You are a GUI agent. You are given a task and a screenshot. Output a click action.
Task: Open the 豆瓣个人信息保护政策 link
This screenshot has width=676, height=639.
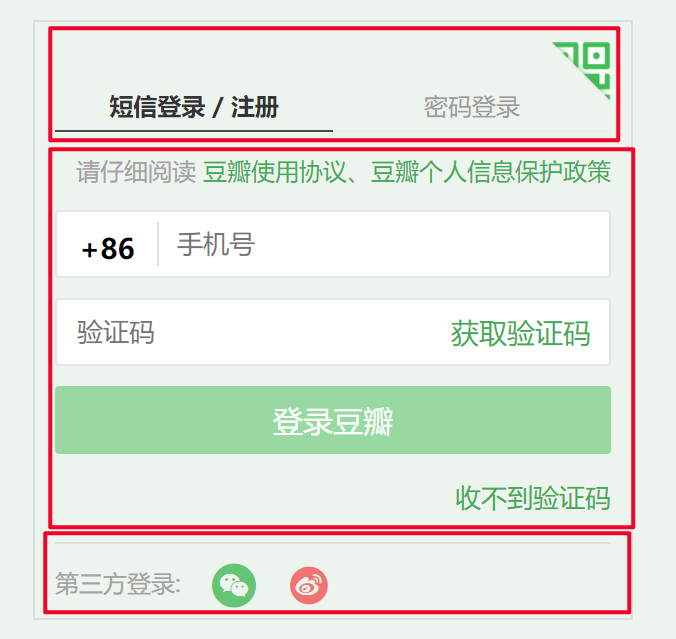pyautogui.click(x=491, y=172)
